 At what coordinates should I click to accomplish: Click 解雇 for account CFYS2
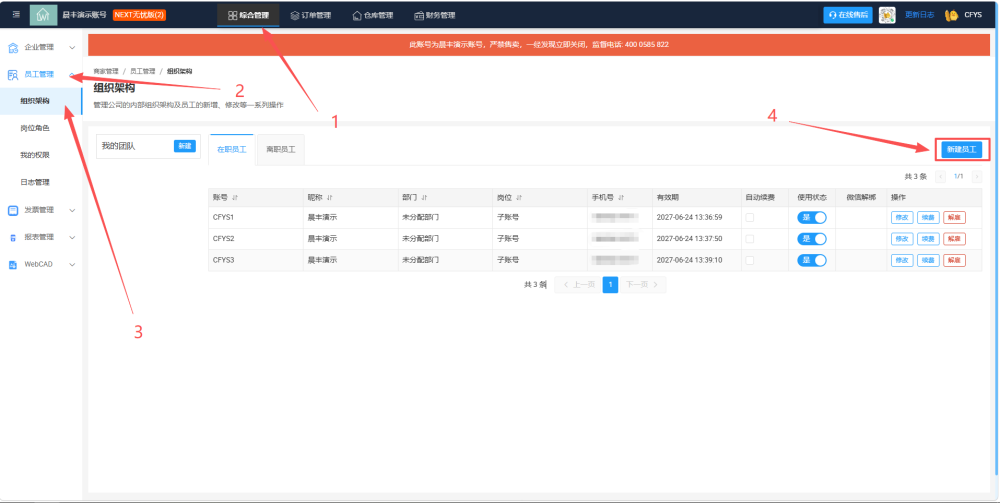954,238
